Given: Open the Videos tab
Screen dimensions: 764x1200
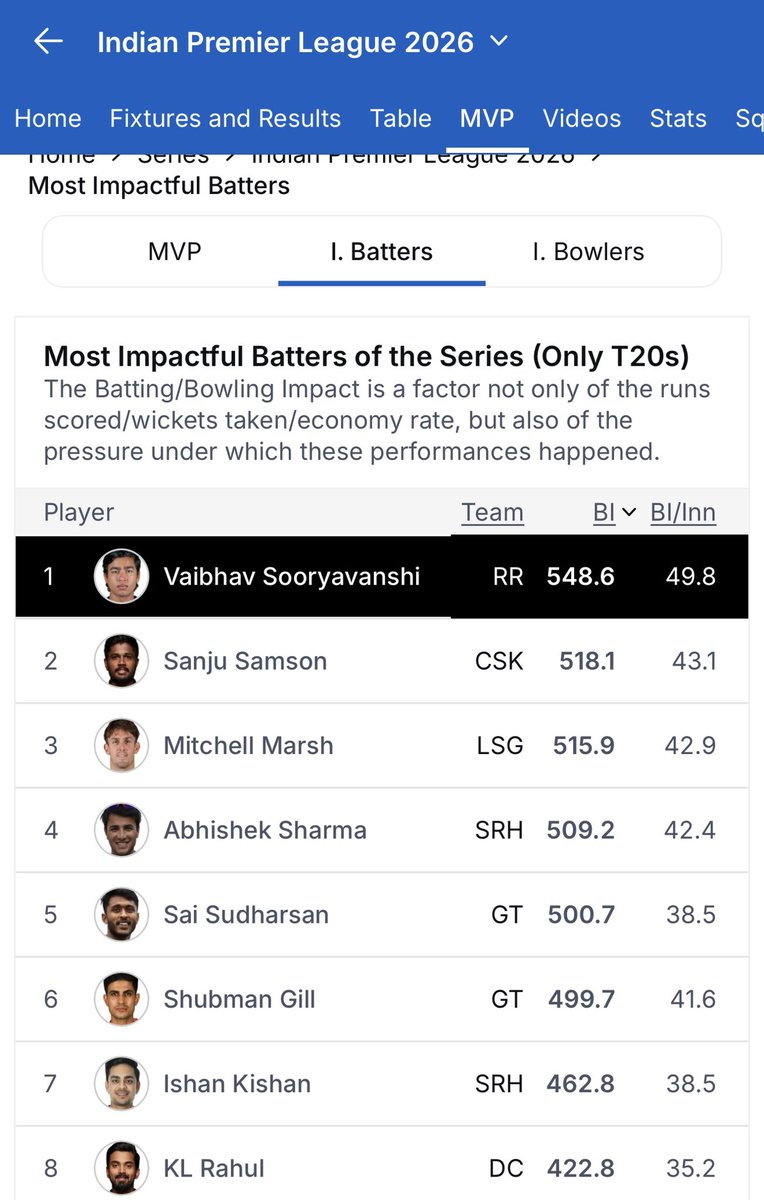Looking at the screenshot, I should click(582, 118).
